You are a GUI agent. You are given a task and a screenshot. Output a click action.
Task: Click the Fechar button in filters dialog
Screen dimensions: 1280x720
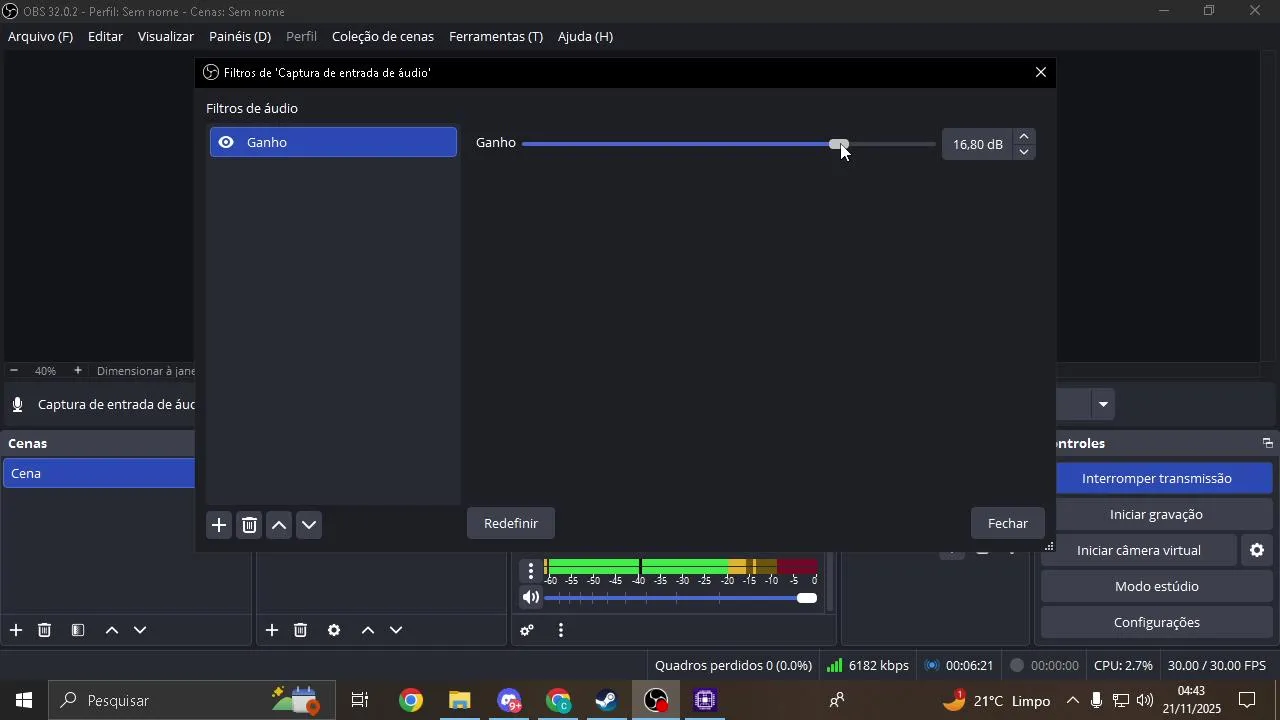(x=1008, y=523)
